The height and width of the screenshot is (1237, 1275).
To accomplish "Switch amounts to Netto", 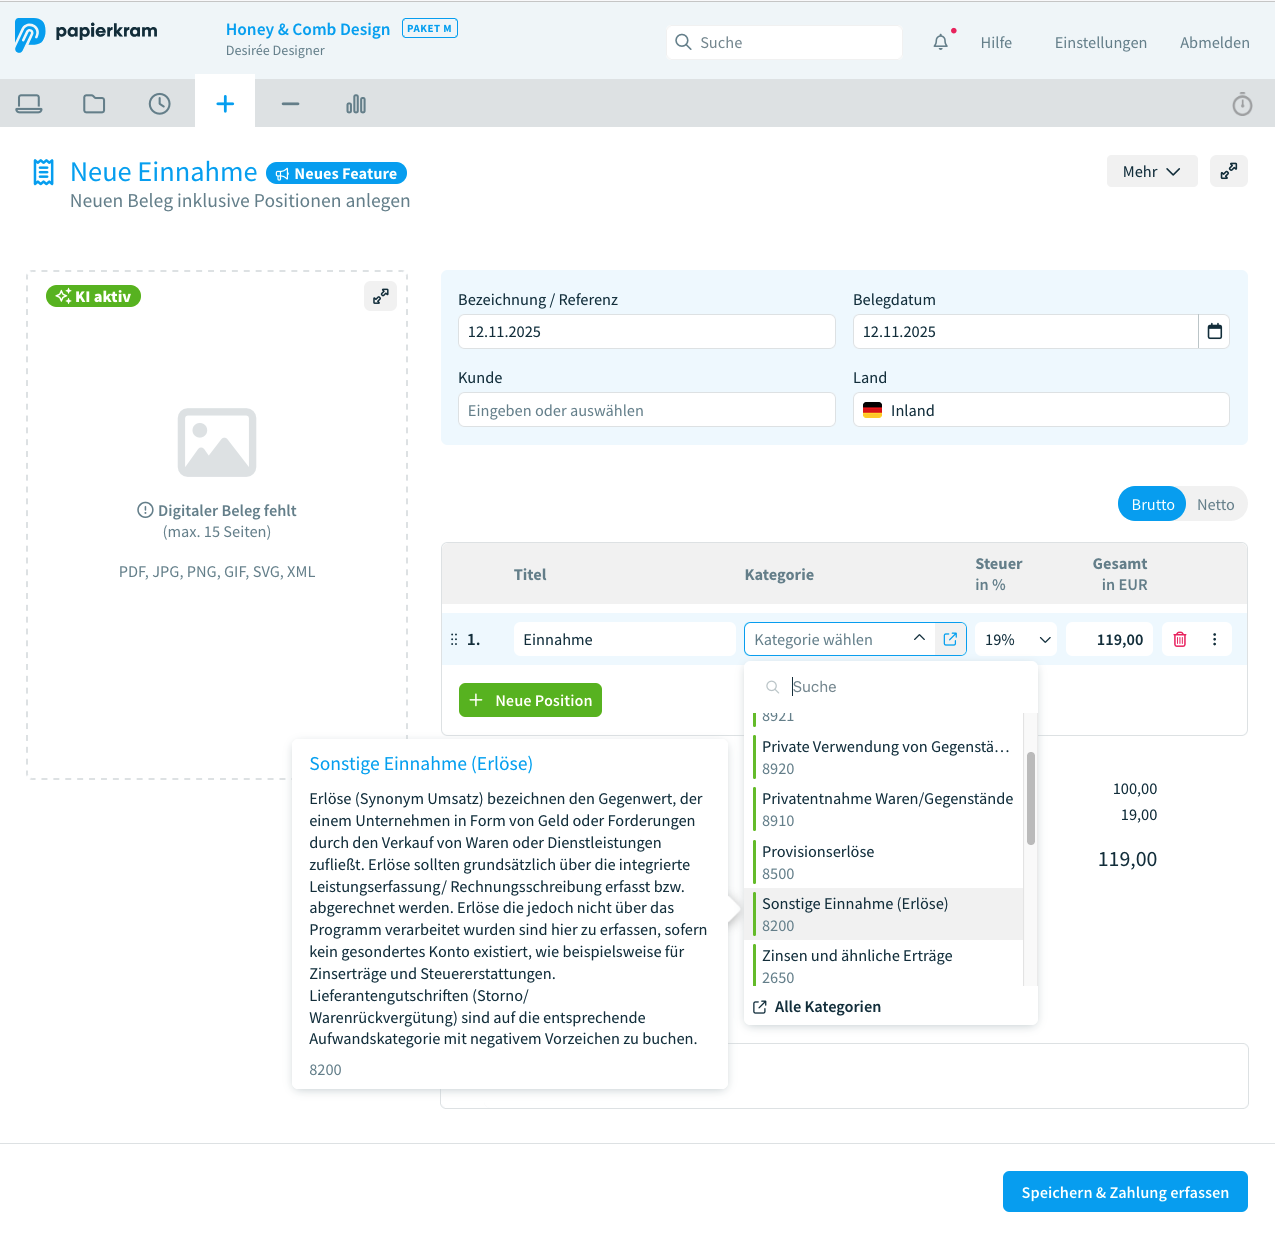I will pyautogui.click(x=1215, y=505).
